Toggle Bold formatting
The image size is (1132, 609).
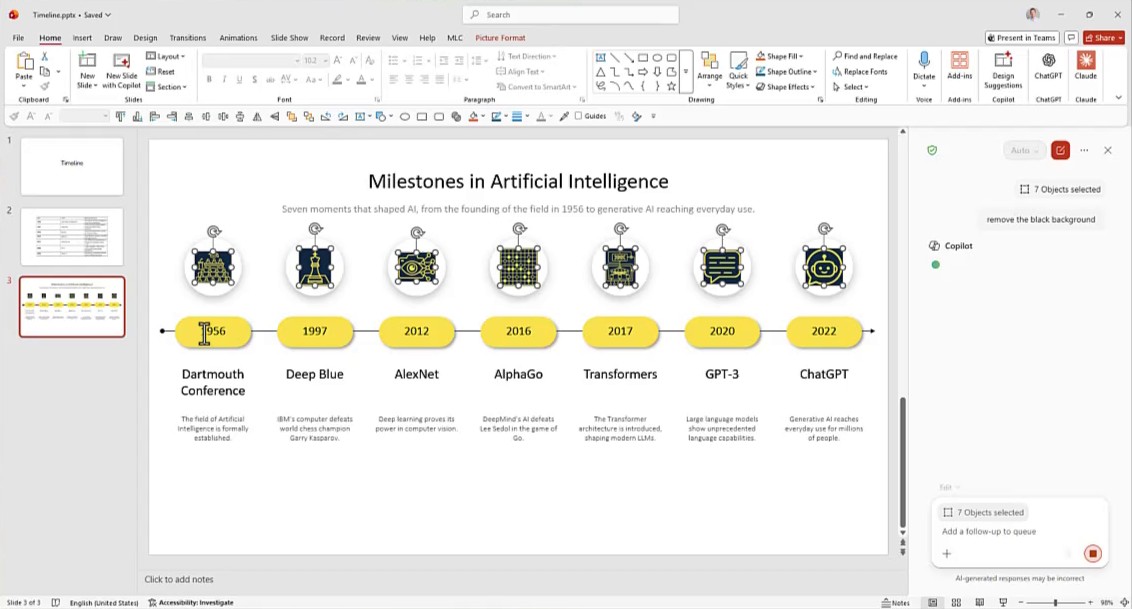(x=209, y=79)
